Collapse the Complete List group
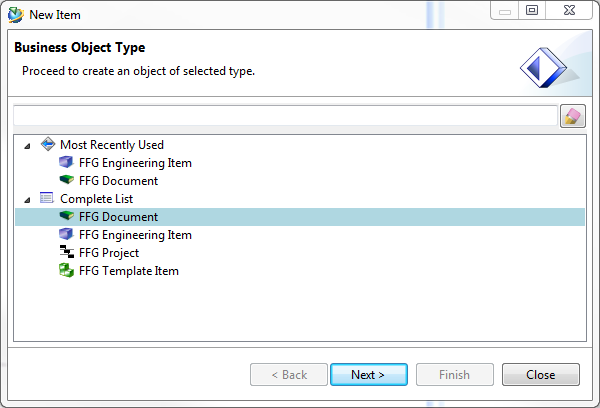 (x=27, y=200)
